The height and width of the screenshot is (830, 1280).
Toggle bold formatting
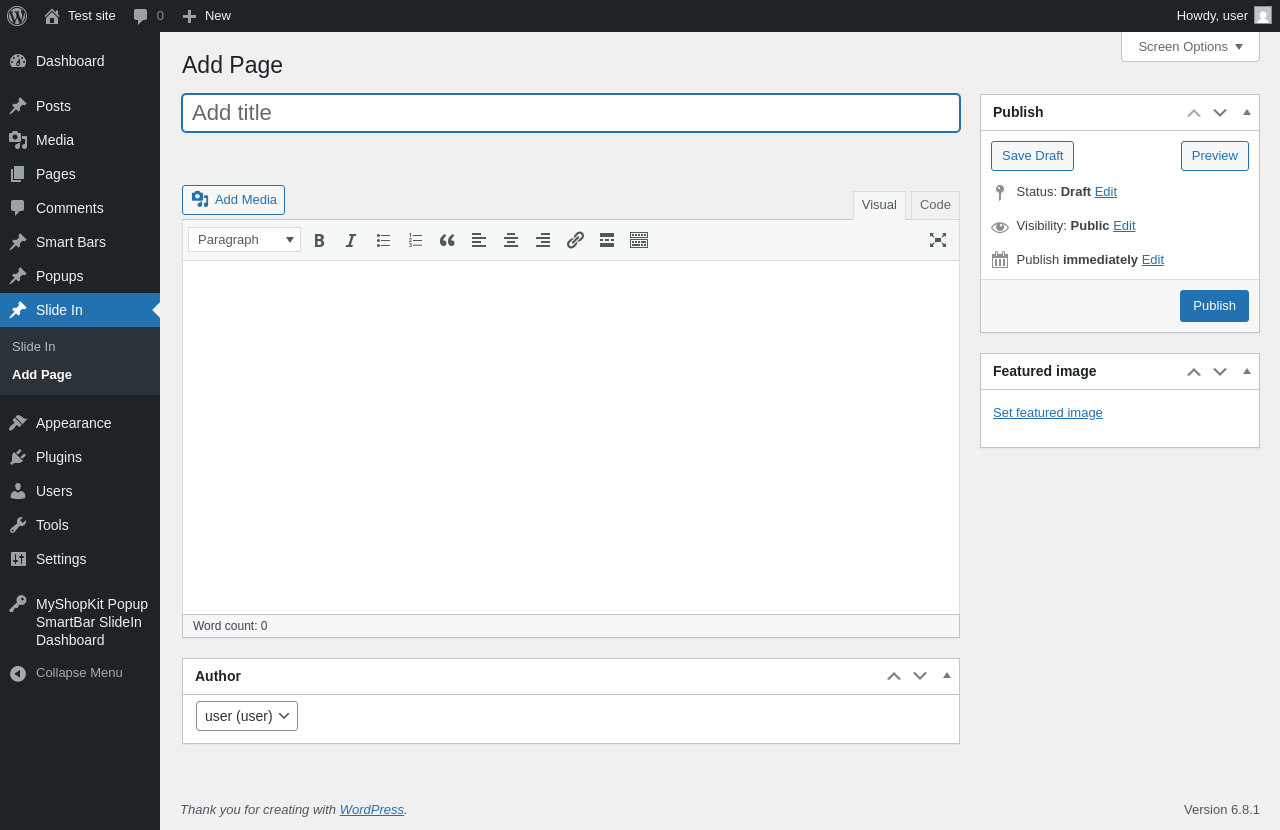click(319, 240)
